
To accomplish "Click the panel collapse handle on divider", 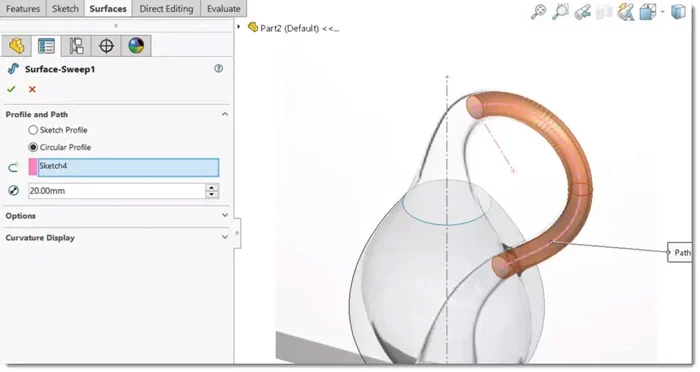I will pos(237,233).
